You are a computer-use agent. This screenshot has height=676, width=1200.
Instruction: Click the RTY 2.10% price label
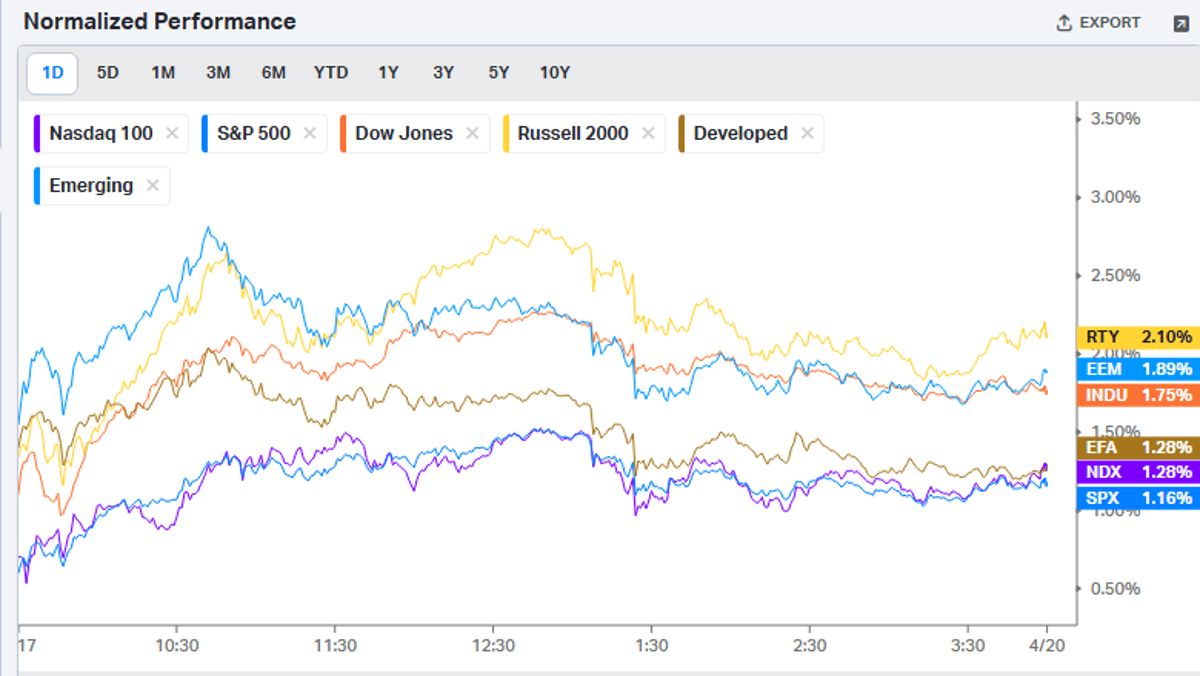coord(1136,337)
